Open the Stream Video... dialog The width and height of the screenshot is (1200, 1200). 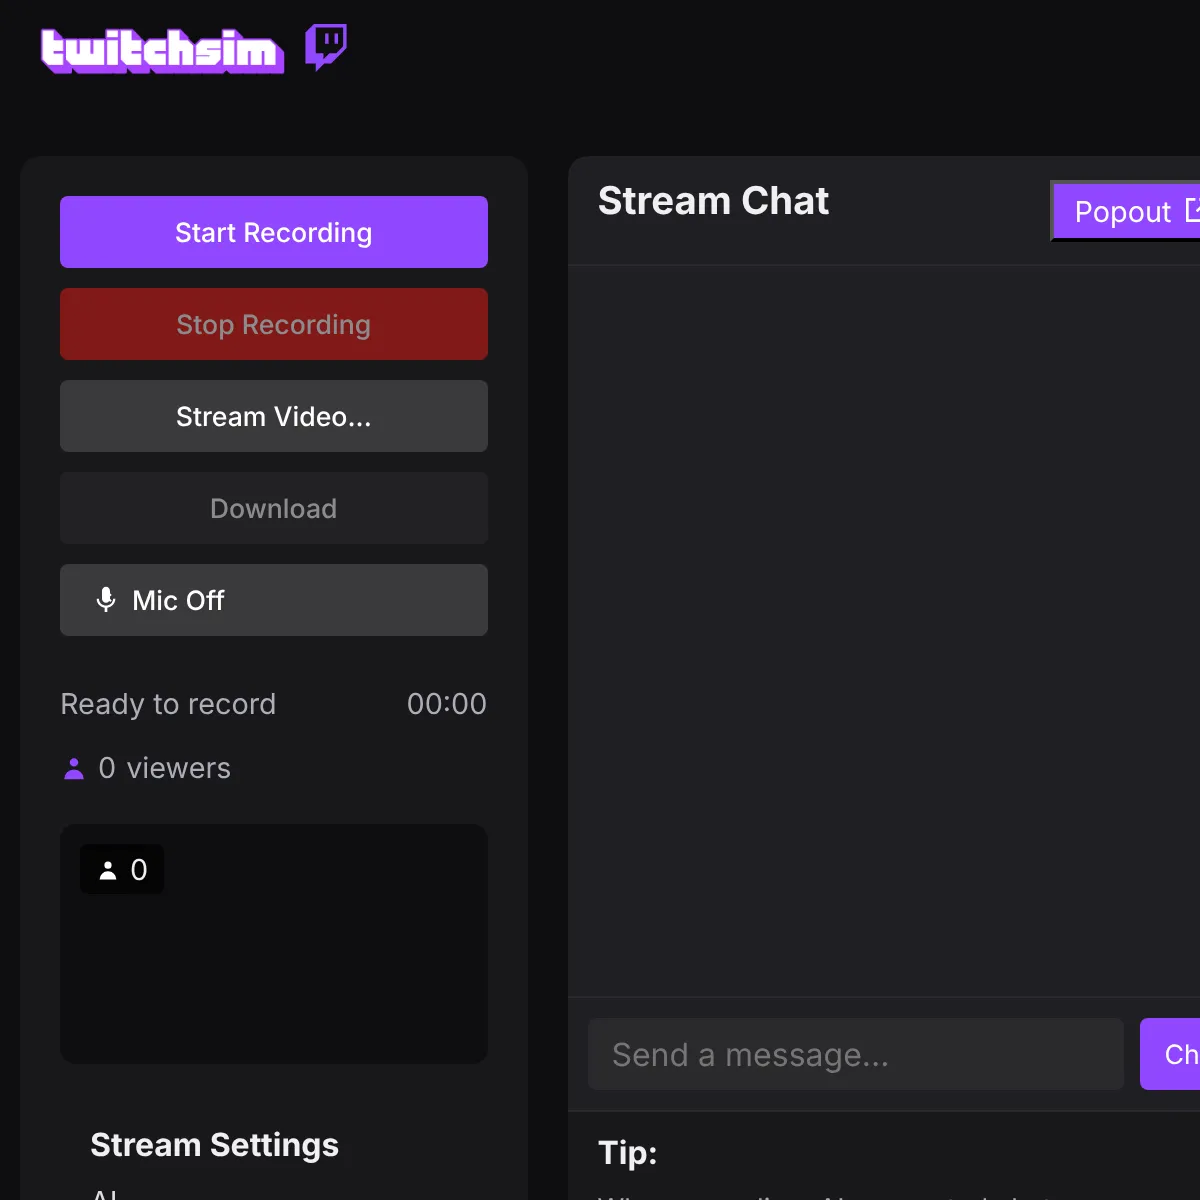click(274, 416)
